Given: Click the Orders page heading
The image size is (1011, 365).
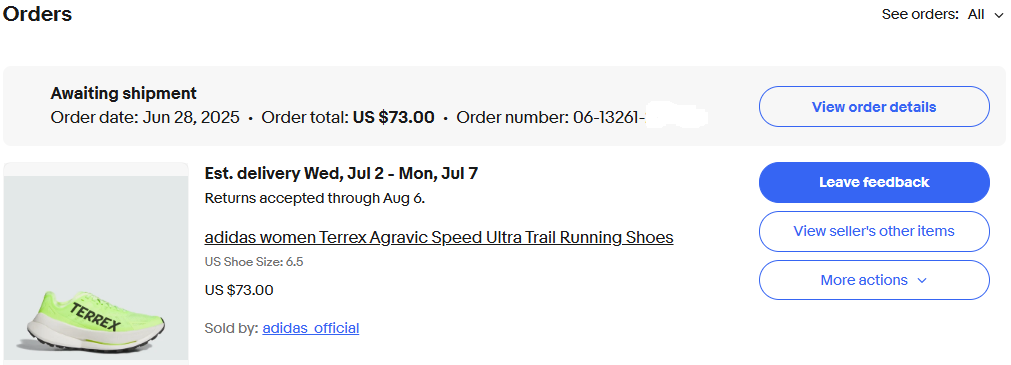Looking at the screenshot, I should click(37, 14).
